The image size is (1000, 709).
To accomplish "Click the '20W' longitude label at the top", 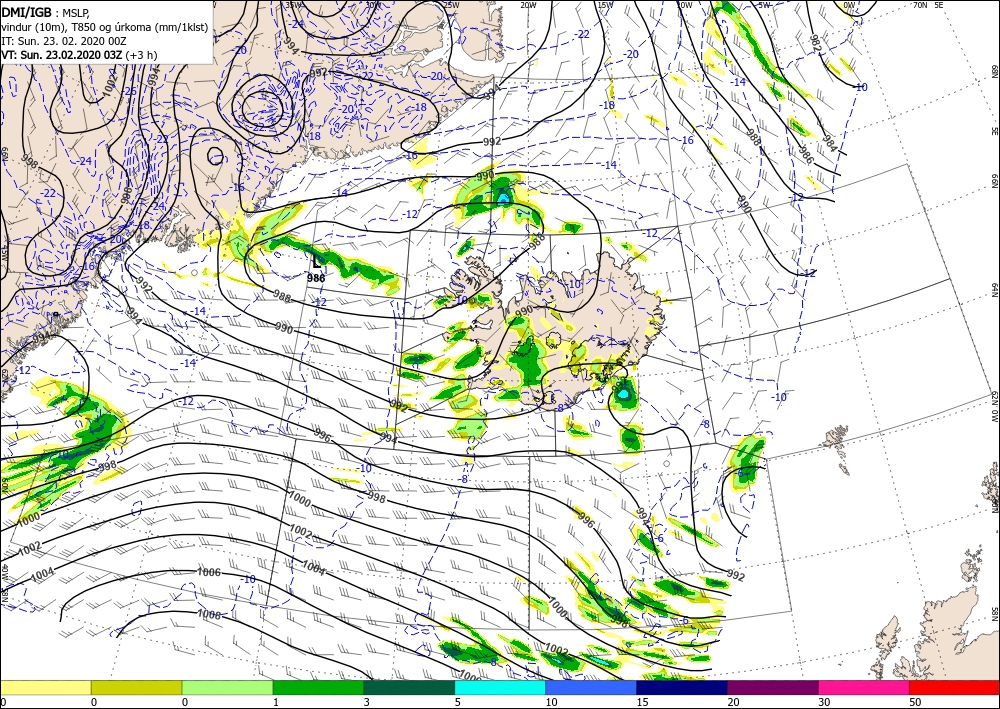I will tap(527, 5).
